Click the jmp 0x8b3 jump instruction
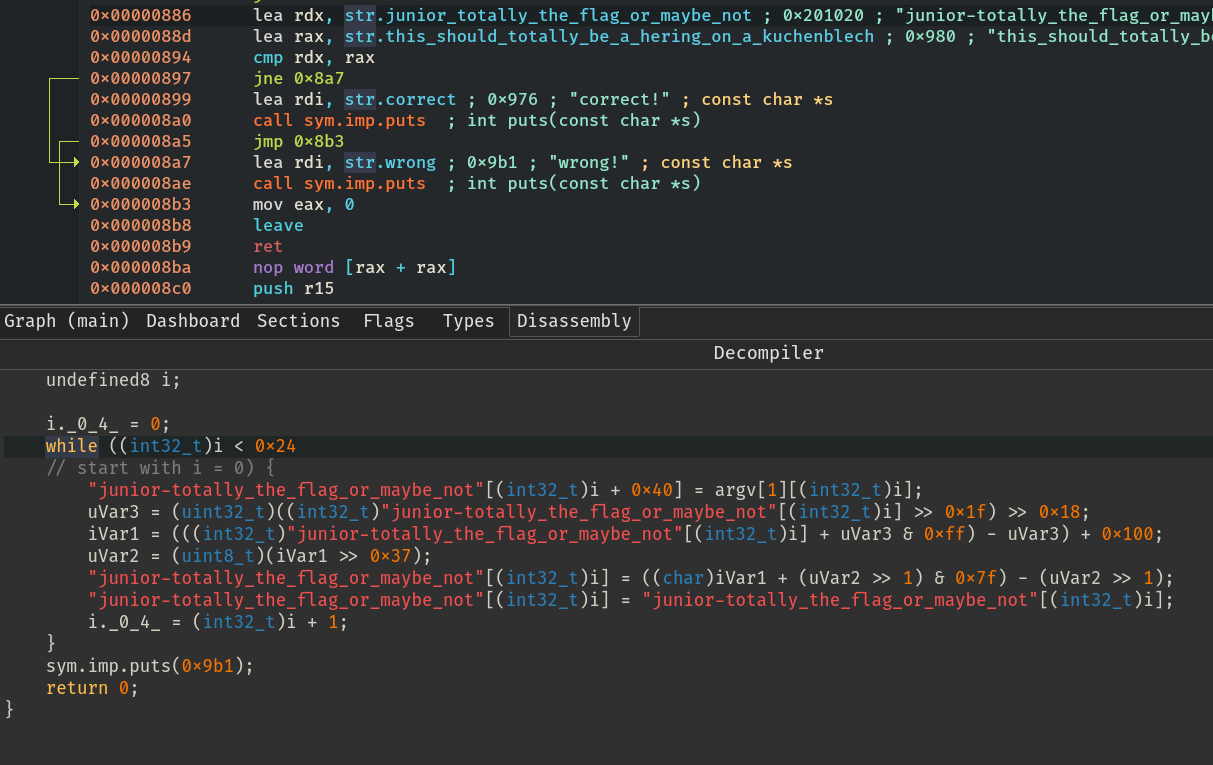Viewport: 1213px width, 765px height. point(298,142)
